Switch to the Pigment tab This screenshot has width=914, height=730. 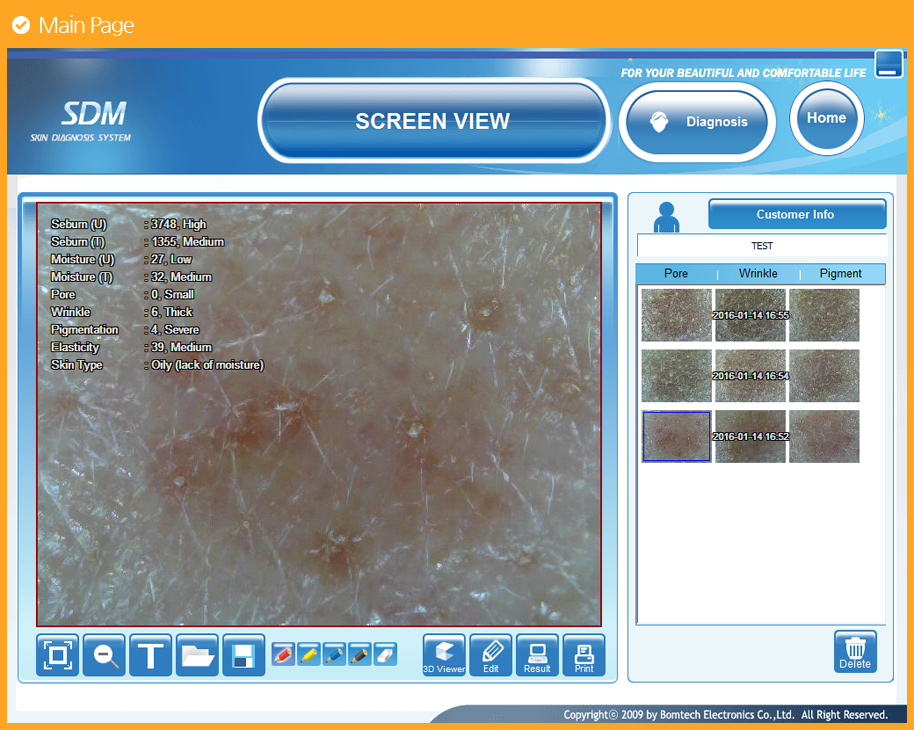pos(840,274)
